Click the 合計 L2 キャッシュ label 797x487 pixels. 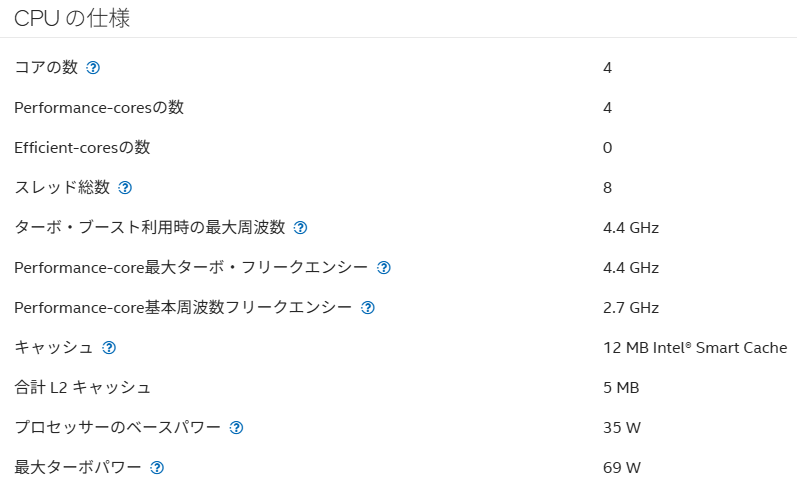[82, 388]
